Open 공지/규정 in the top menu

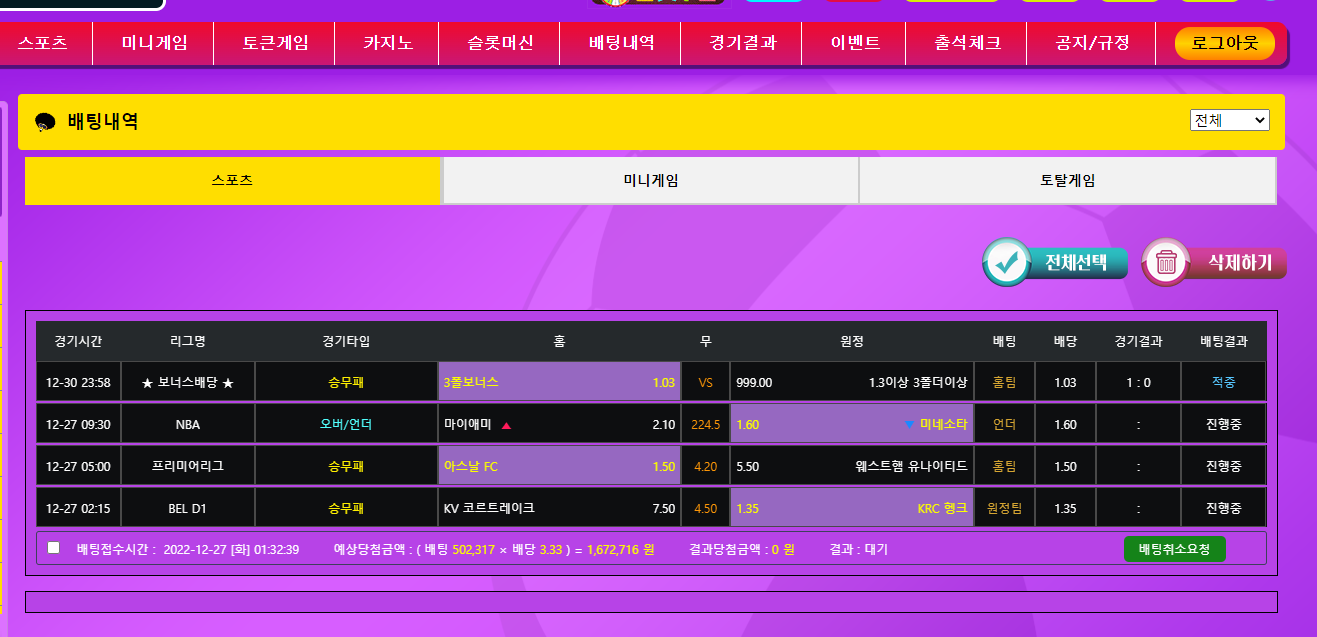coord(1092,43)
